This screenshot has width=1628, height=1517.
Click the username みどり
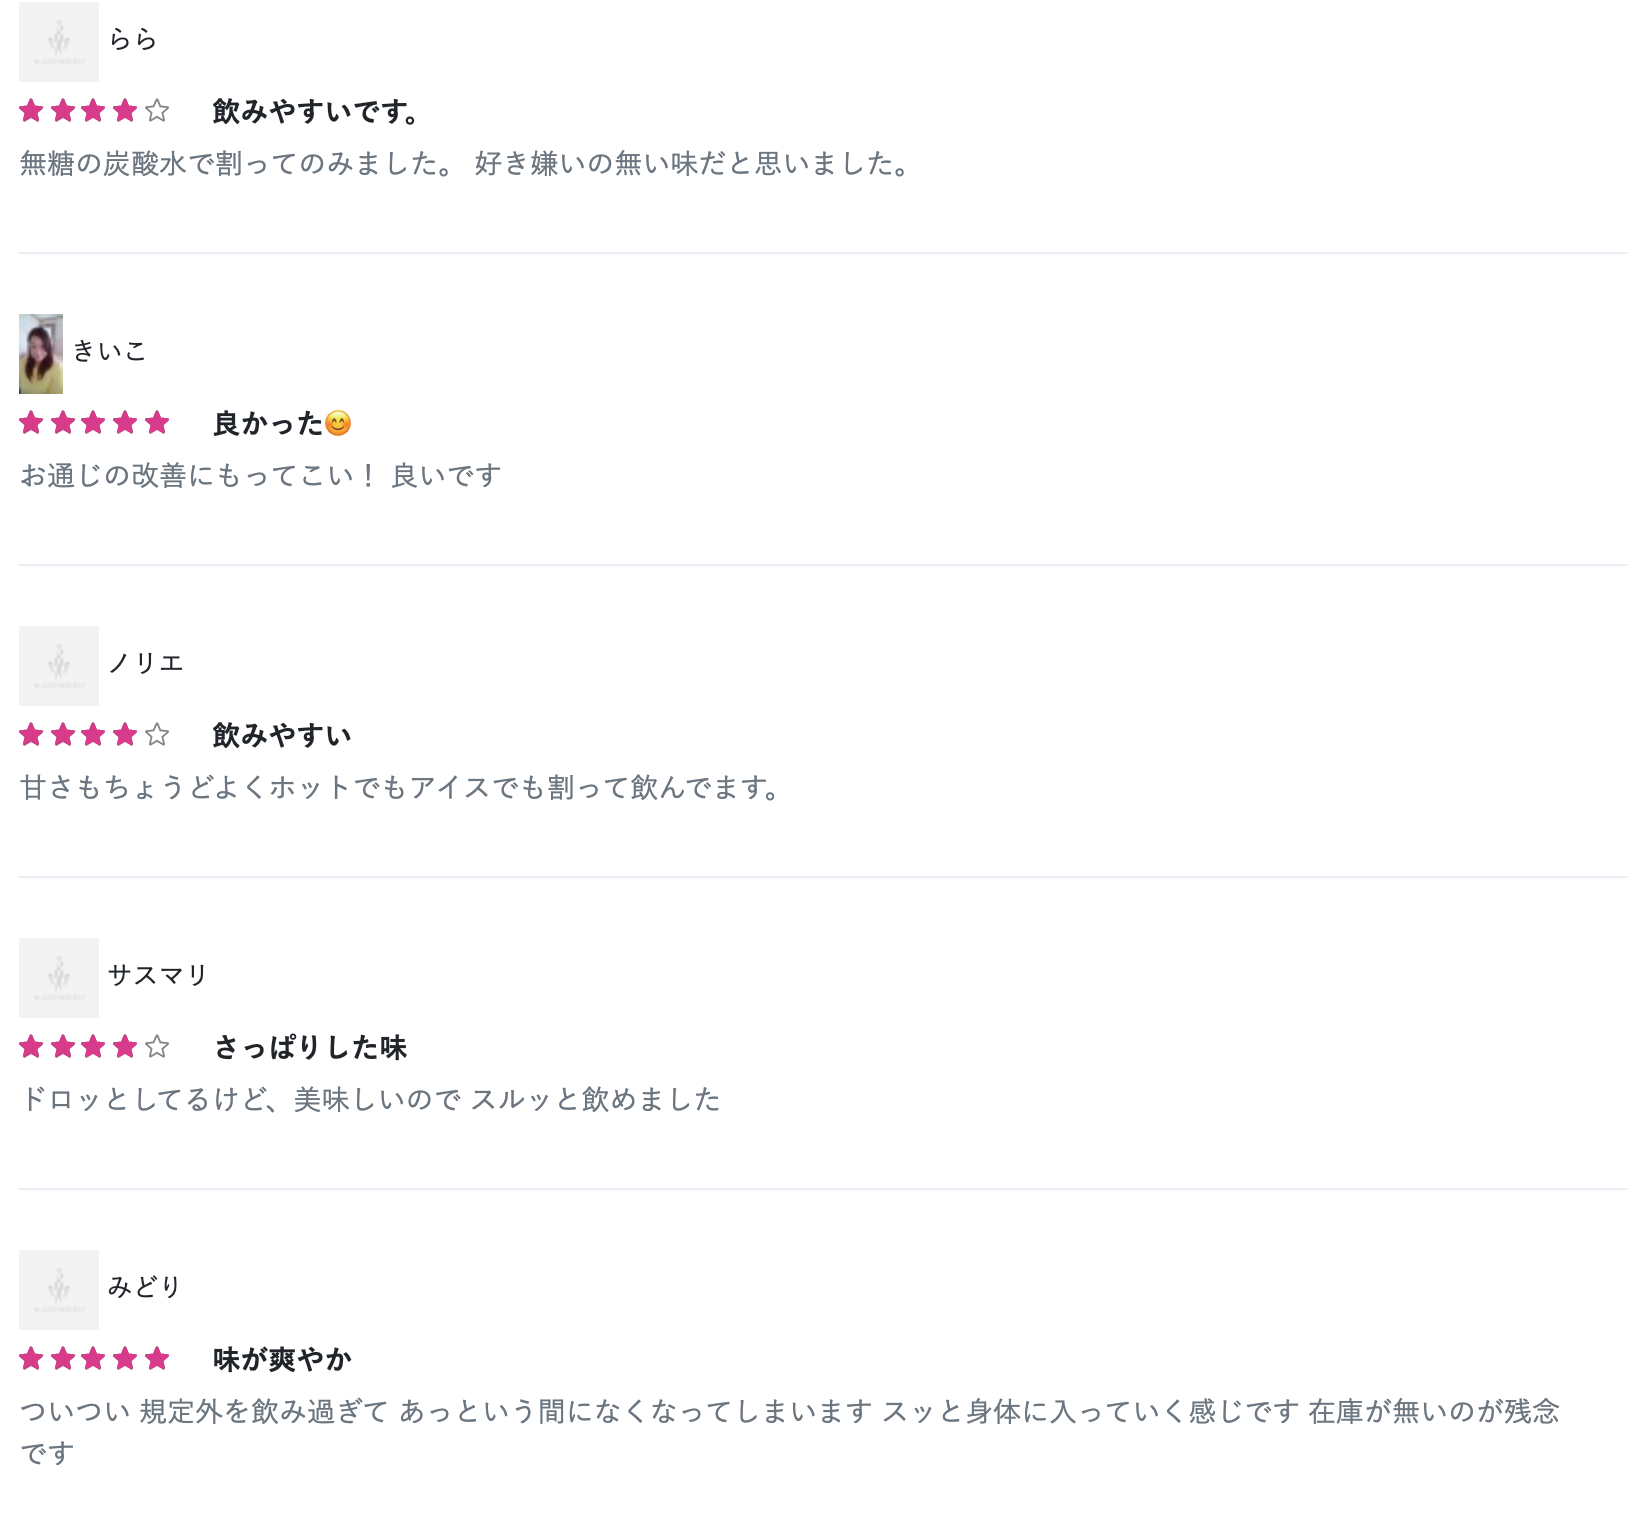point(145,1287)
